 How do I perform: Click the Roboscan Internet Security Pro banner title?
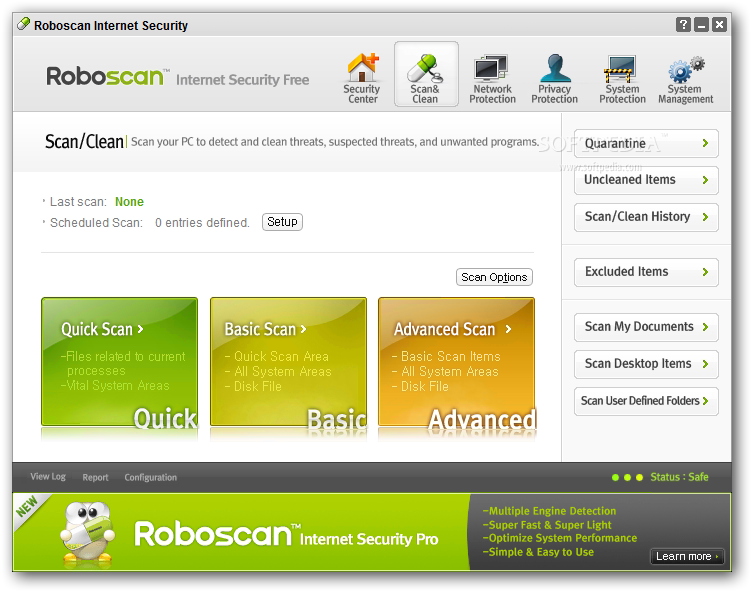(x=286, y=534)
